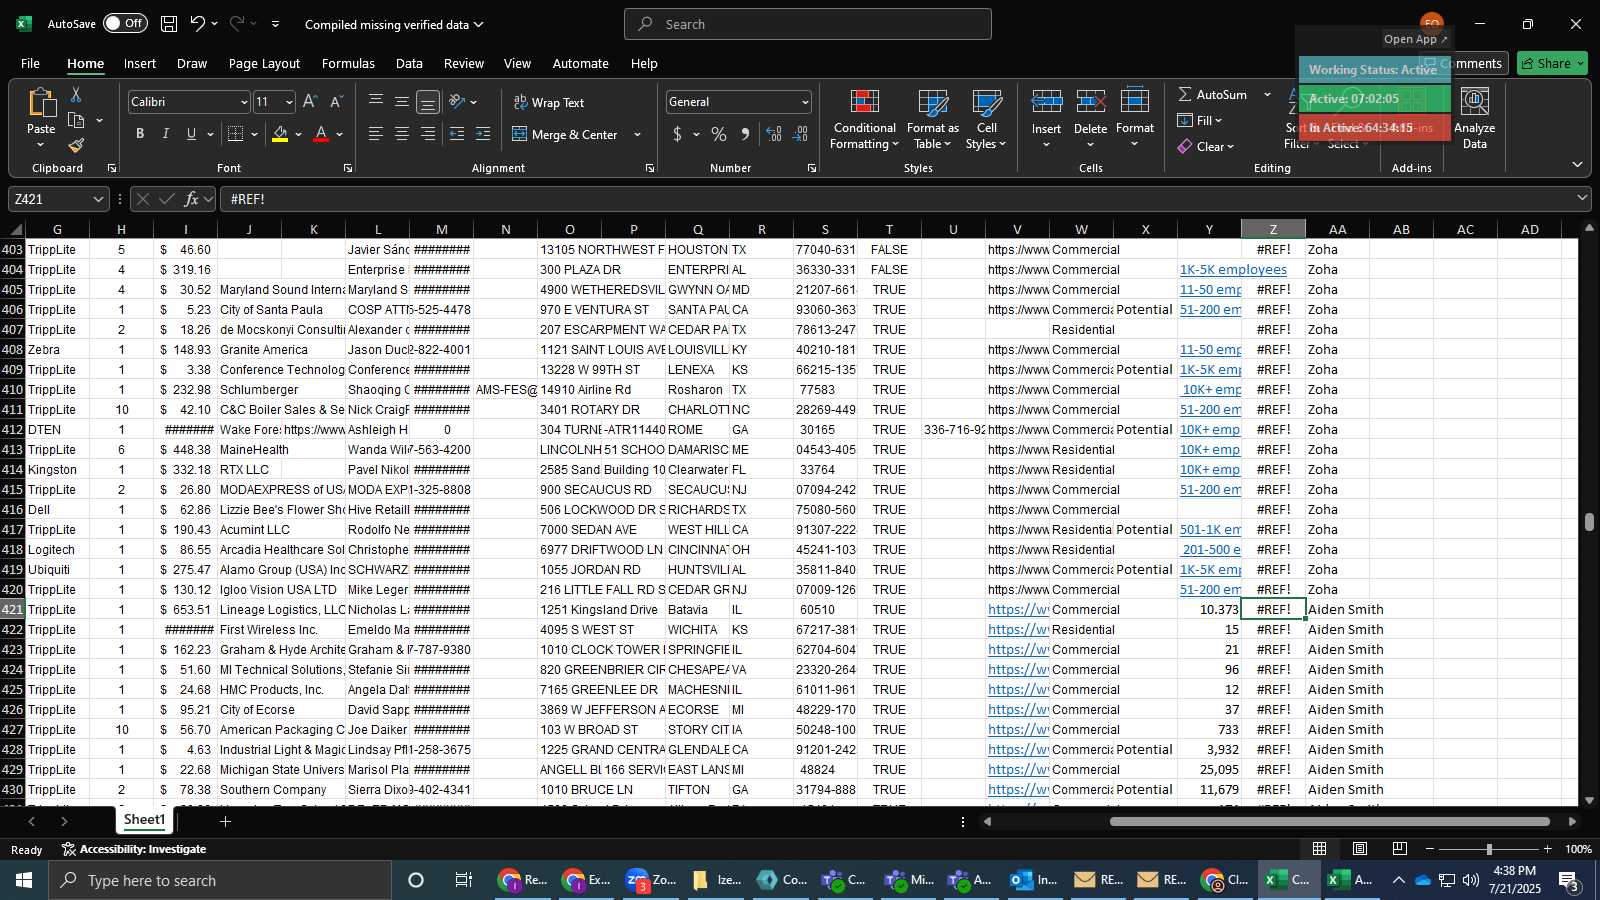The width and height of the screenshot is (1600, 900).
Task: Open Cell Styles gallery
Action: pyautogui.click(x=986, y=120)
